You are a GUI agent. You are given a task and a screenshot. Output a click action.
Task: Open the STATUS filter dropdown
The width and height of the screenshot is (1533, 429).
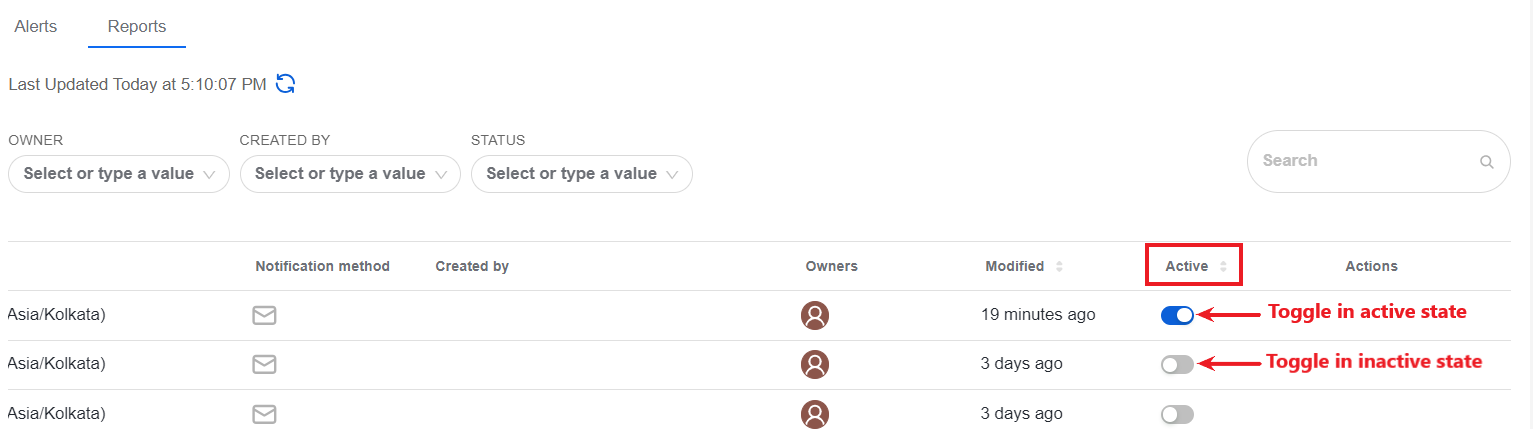coord(582,174)
